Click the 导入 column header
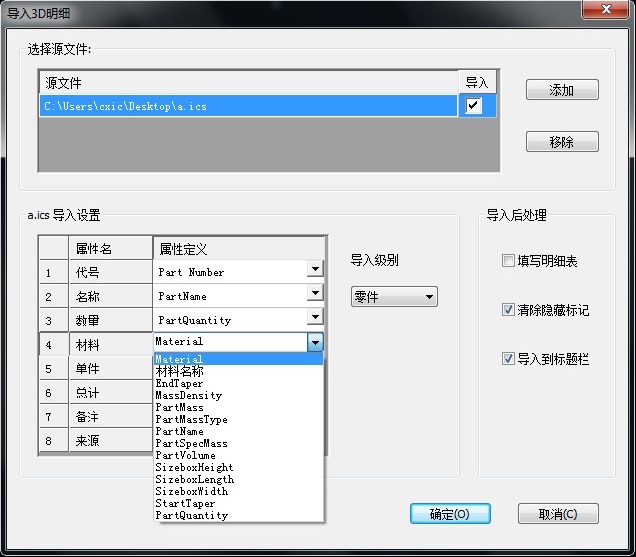This screenshot has height=557, width=636. point(477,82)
